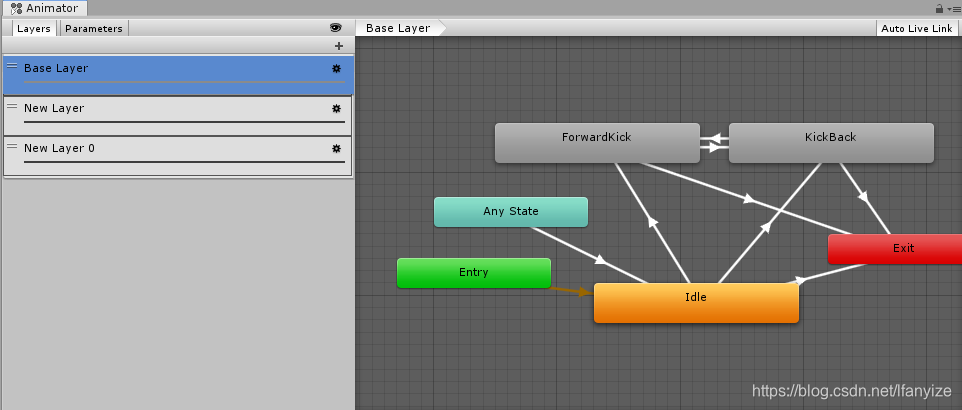Select the New Layer 0 row
This screenshot has height=410, width=962.
tap(179, 156)
